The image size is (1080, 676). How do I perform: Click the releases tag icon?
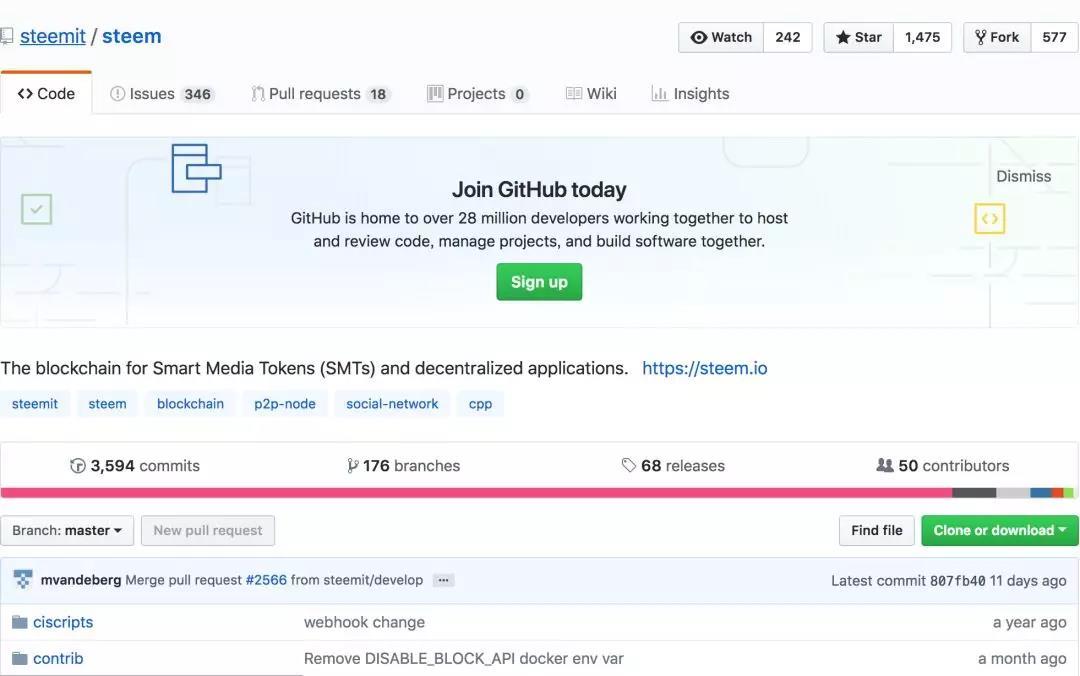pyautogui.click(x=628, y=465)
